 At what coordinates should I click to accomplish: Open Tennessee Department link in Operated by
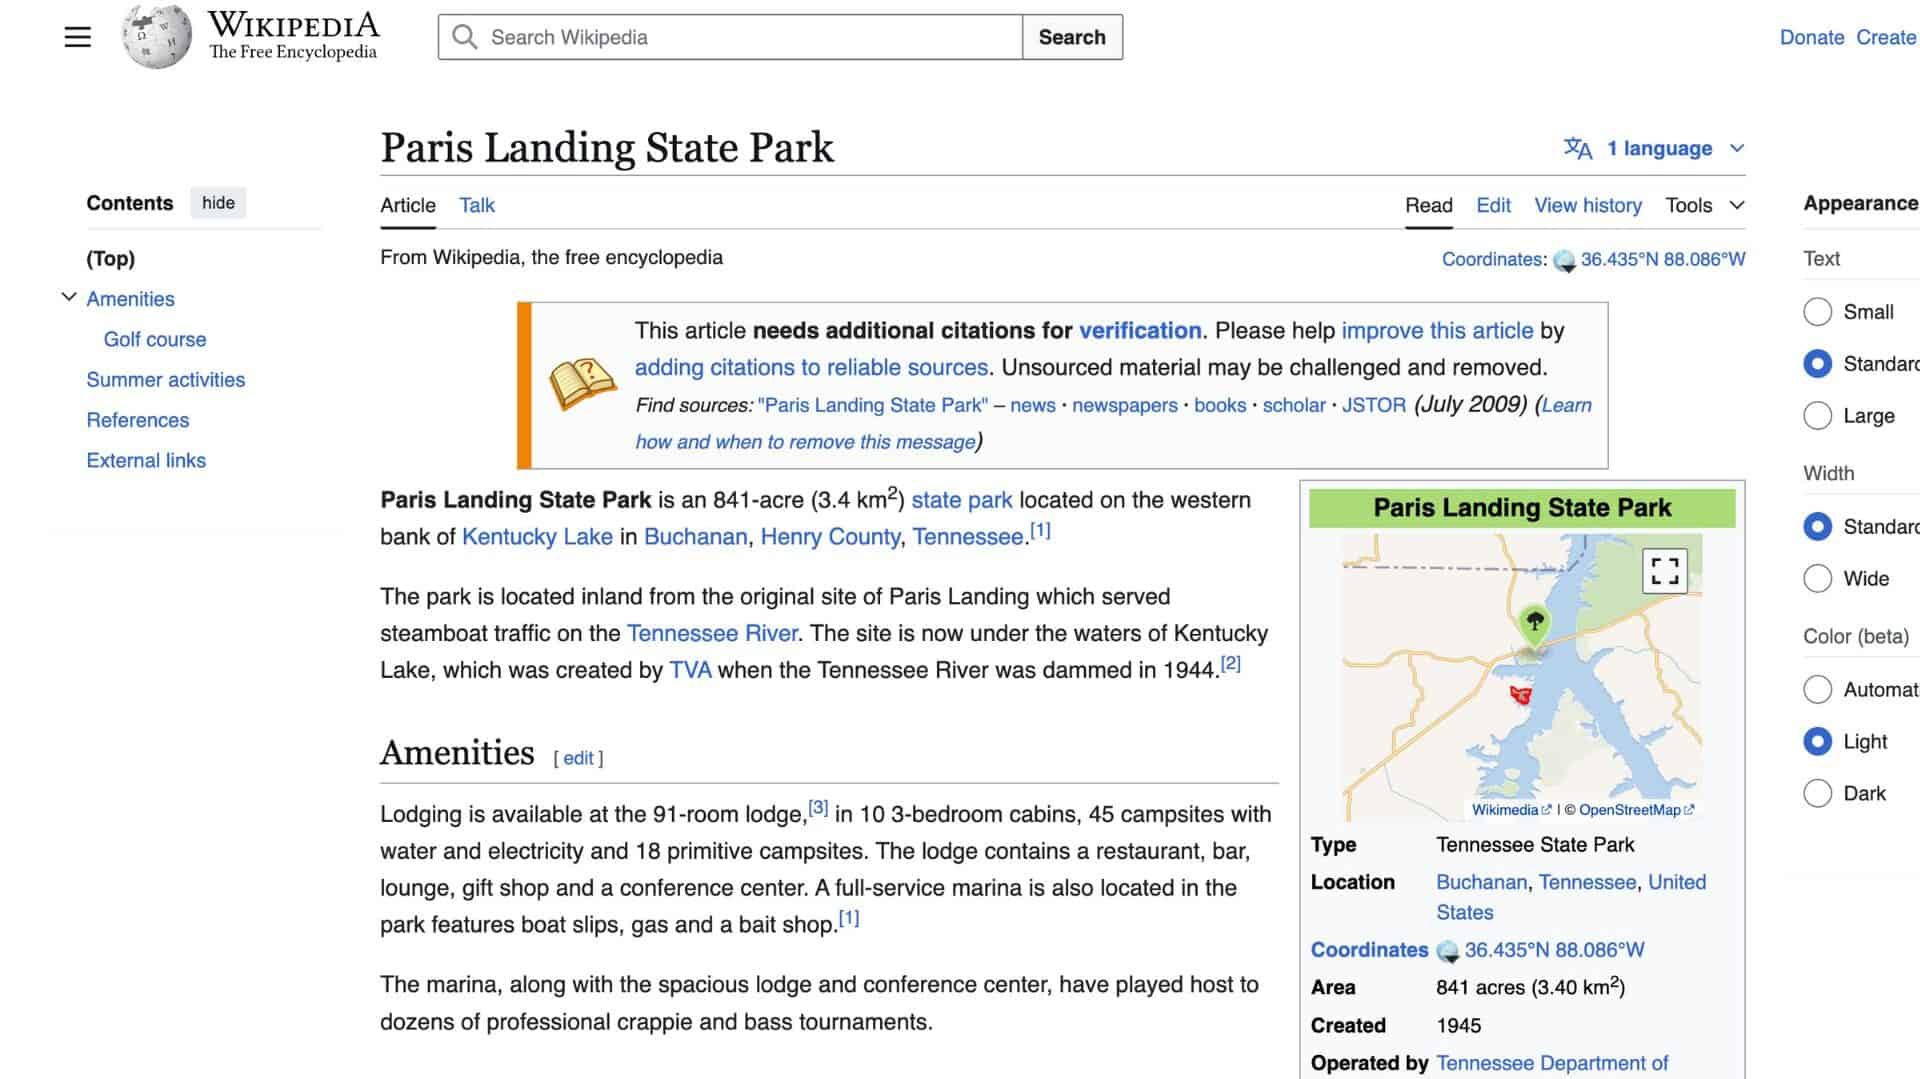[x=1552, y=1063]
